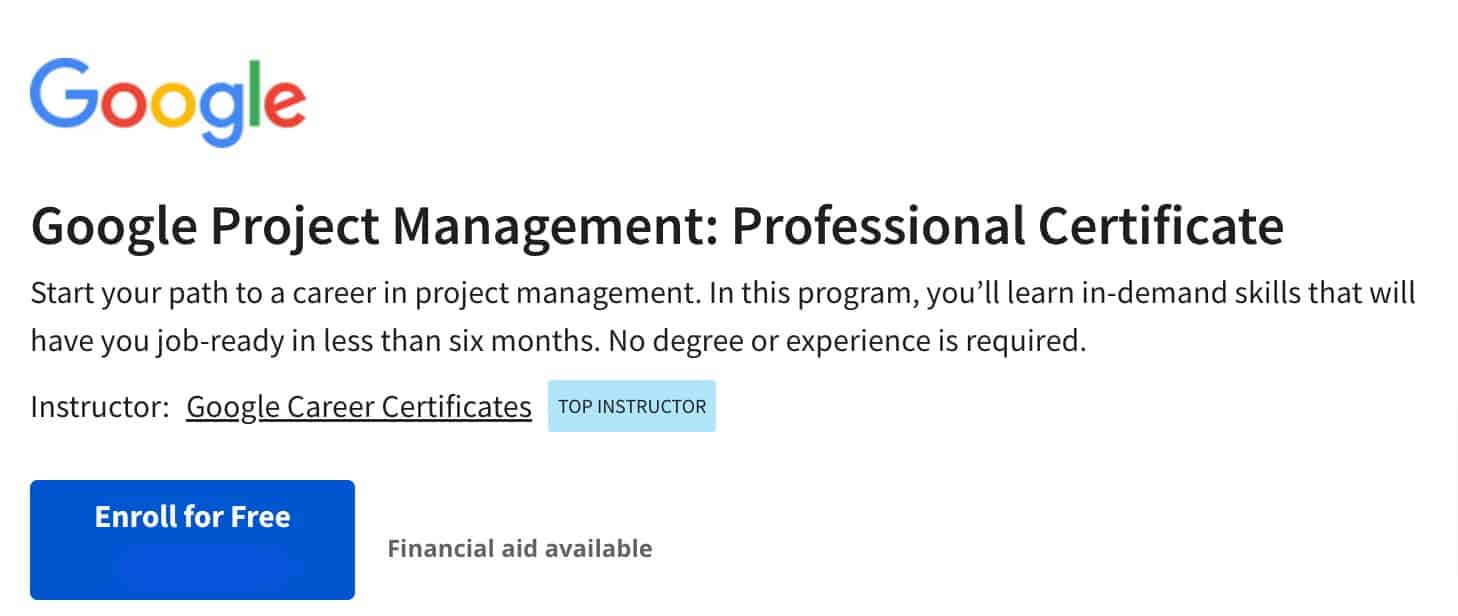1458x616 pixels.
Task: Click the blue instructor highlight badge
Action: (632, 406)
